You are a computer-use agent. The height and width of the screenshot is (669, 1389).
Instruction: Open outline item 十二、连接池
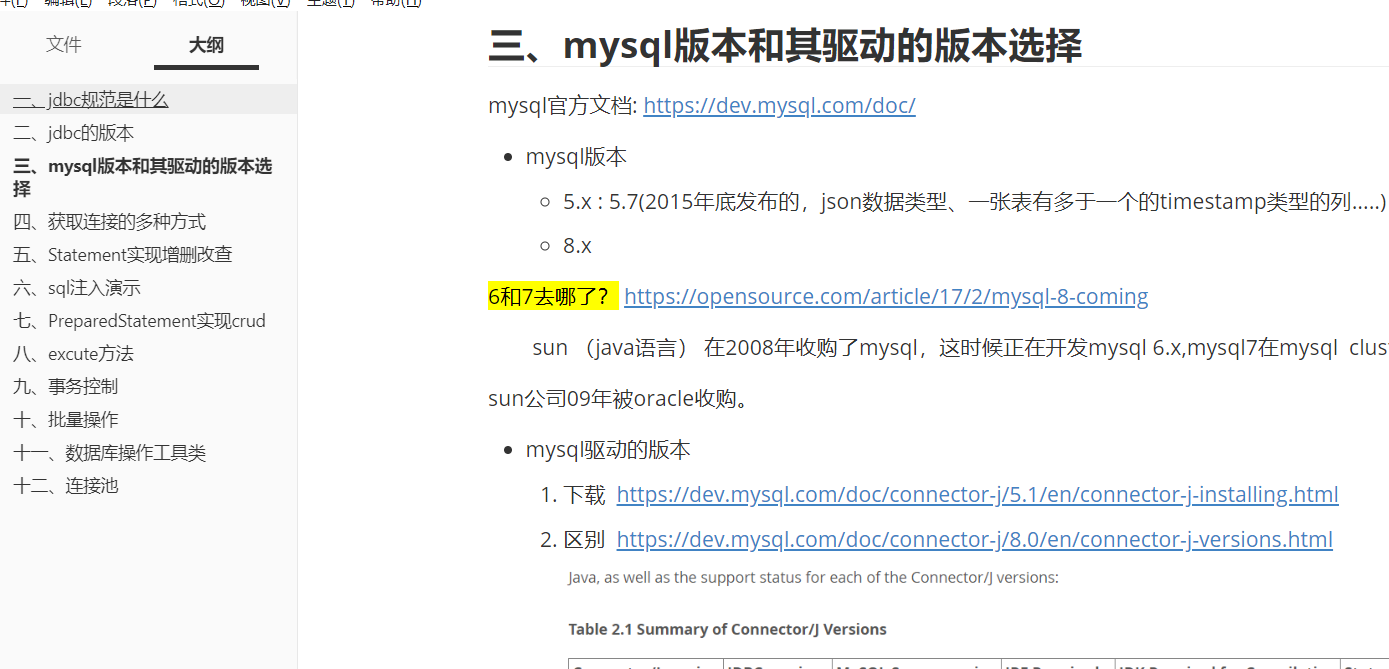(66, 485)
